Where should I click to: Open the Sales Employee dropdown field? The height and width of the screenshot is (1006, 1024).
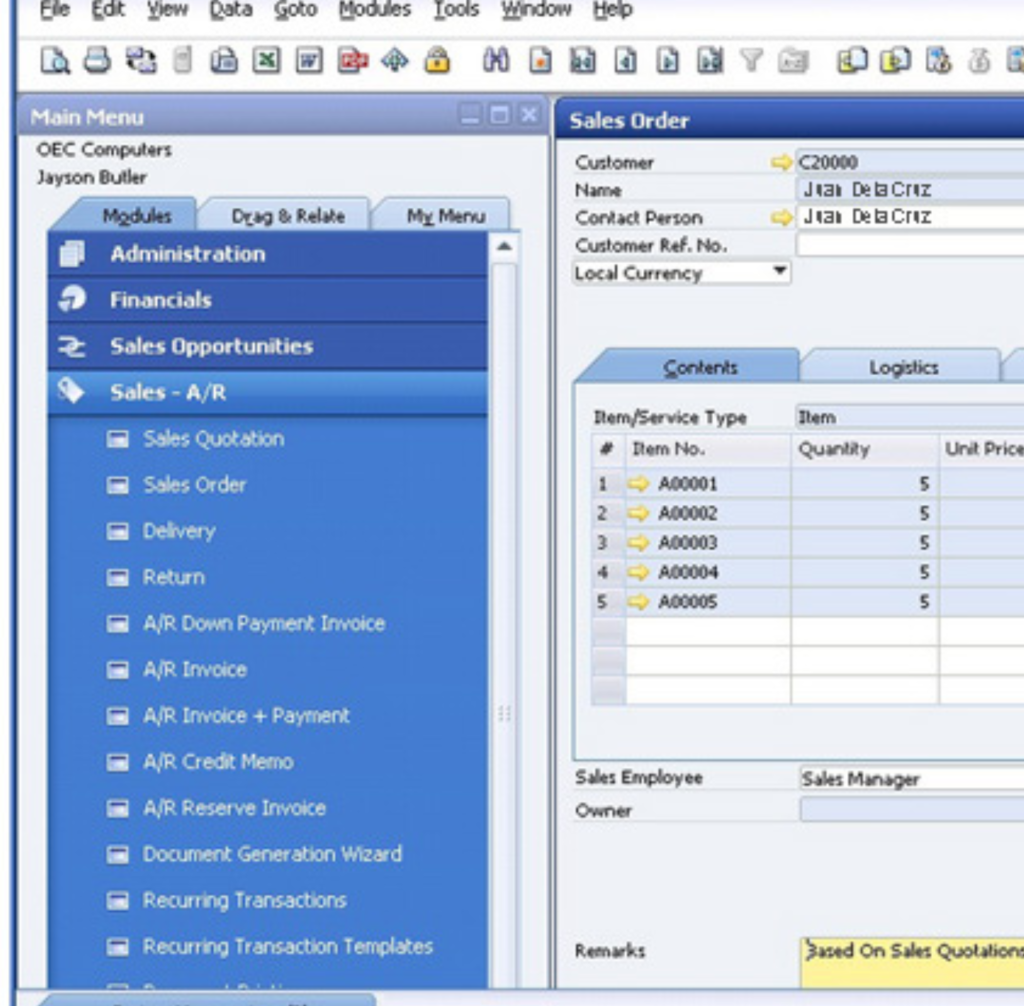(x=911, y=779)
